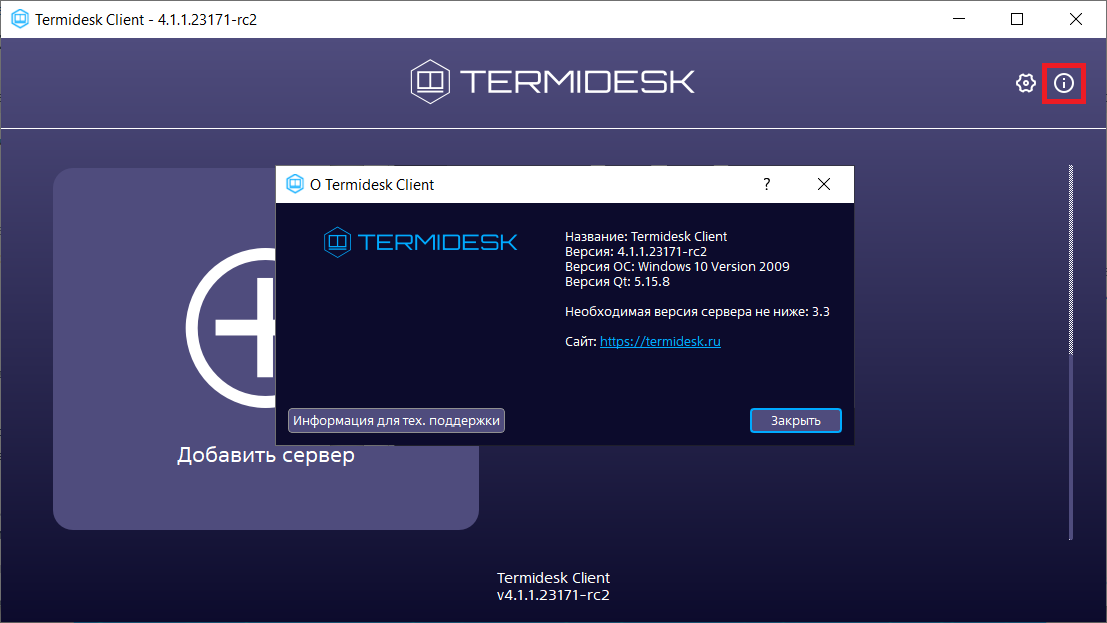The height and width of the screenshot is (623, 1107).
Task: Click the blue Termidesk logo in the dialog
Action: (420, 242)
